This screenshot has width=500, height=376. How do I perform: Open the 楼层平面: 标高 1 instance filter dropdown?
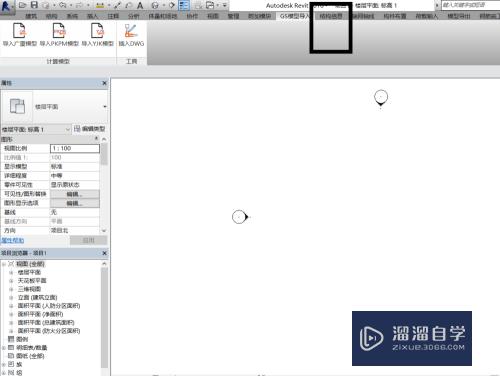point(36,129)
